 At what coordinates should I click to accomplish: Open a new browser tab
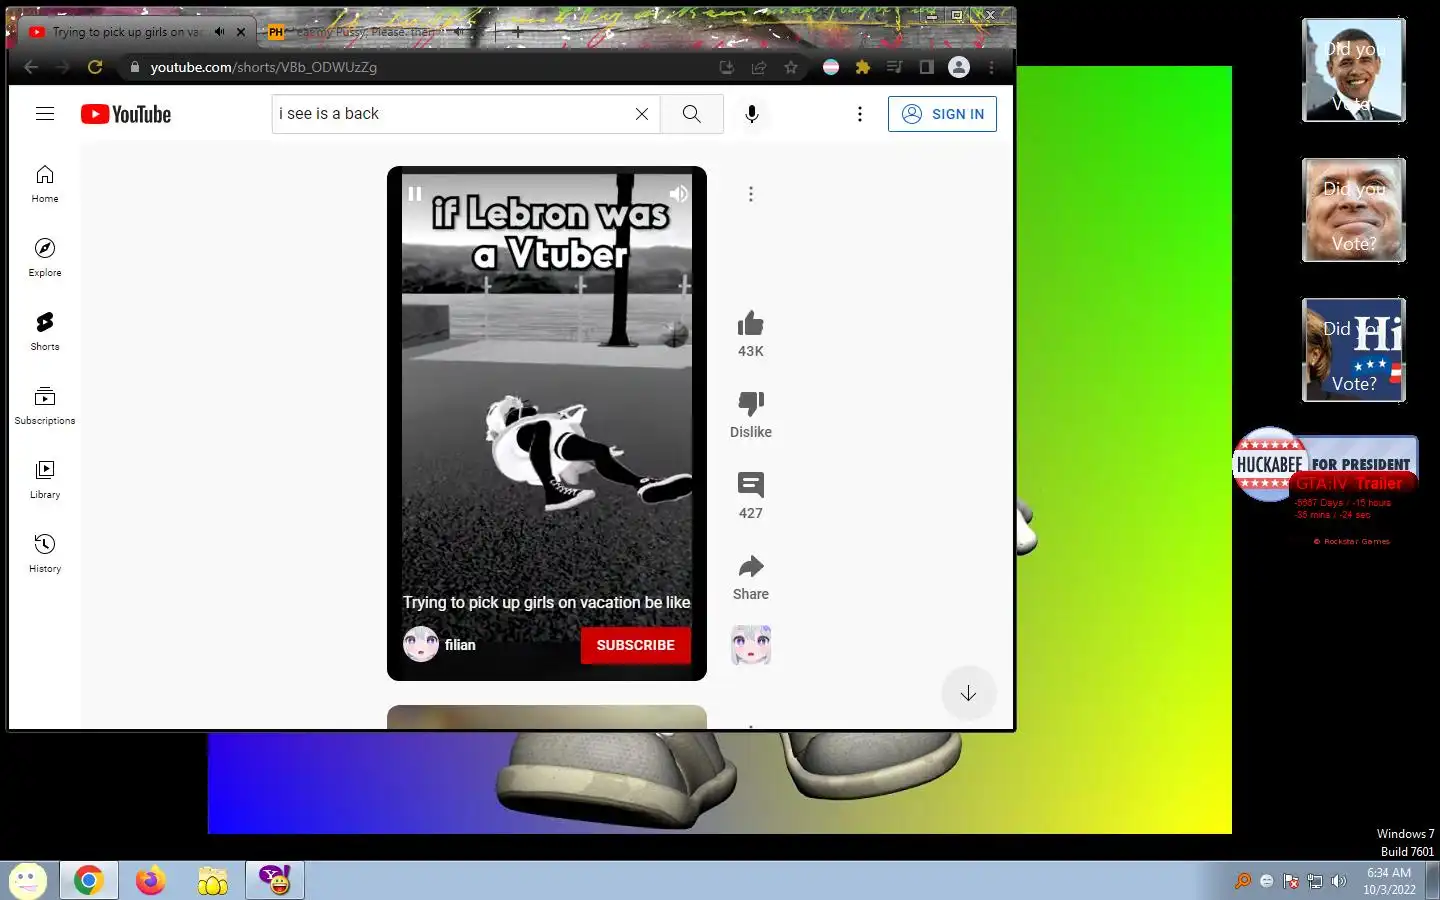tap(517, 32)
